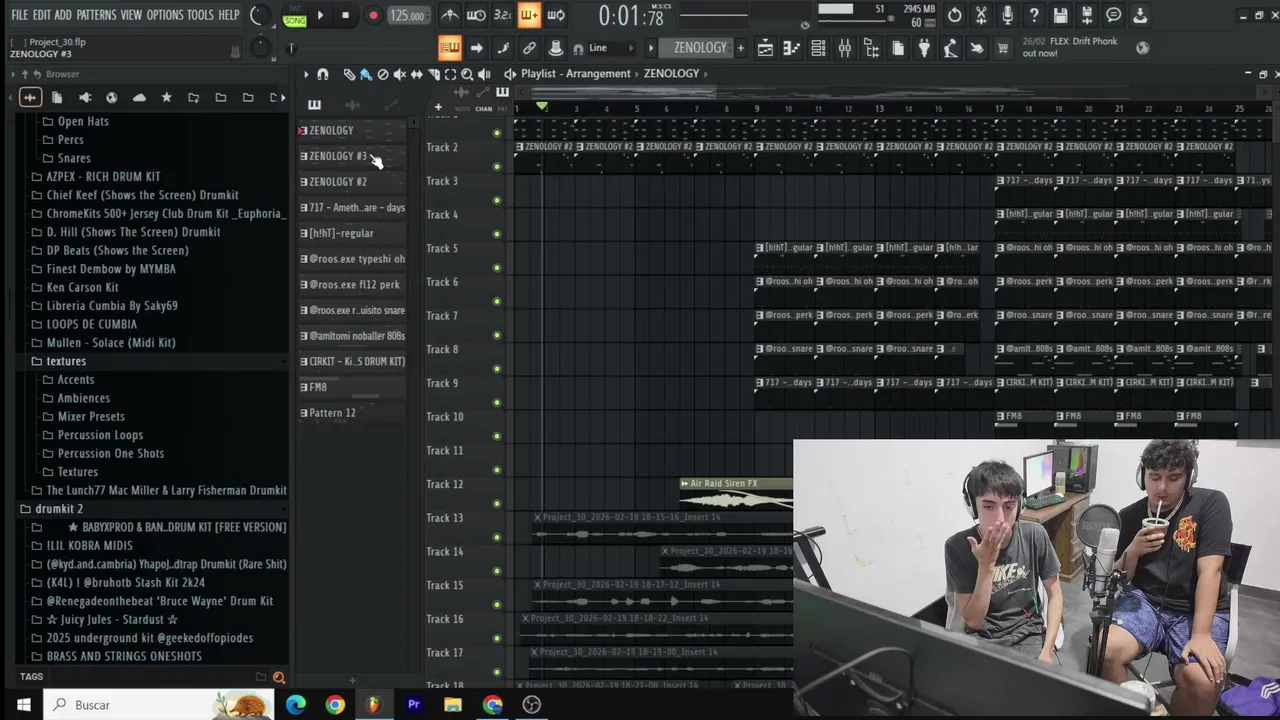Toggle PAT/SONG mode switch
Image resolution: width=1280 pixels, height=720 pixels.
295,15
